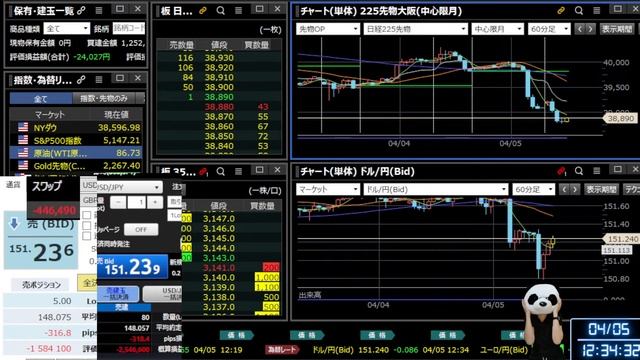This screenshot has width=640, height=360.
Task: Increase quantity with plus button
Action: 155,202
